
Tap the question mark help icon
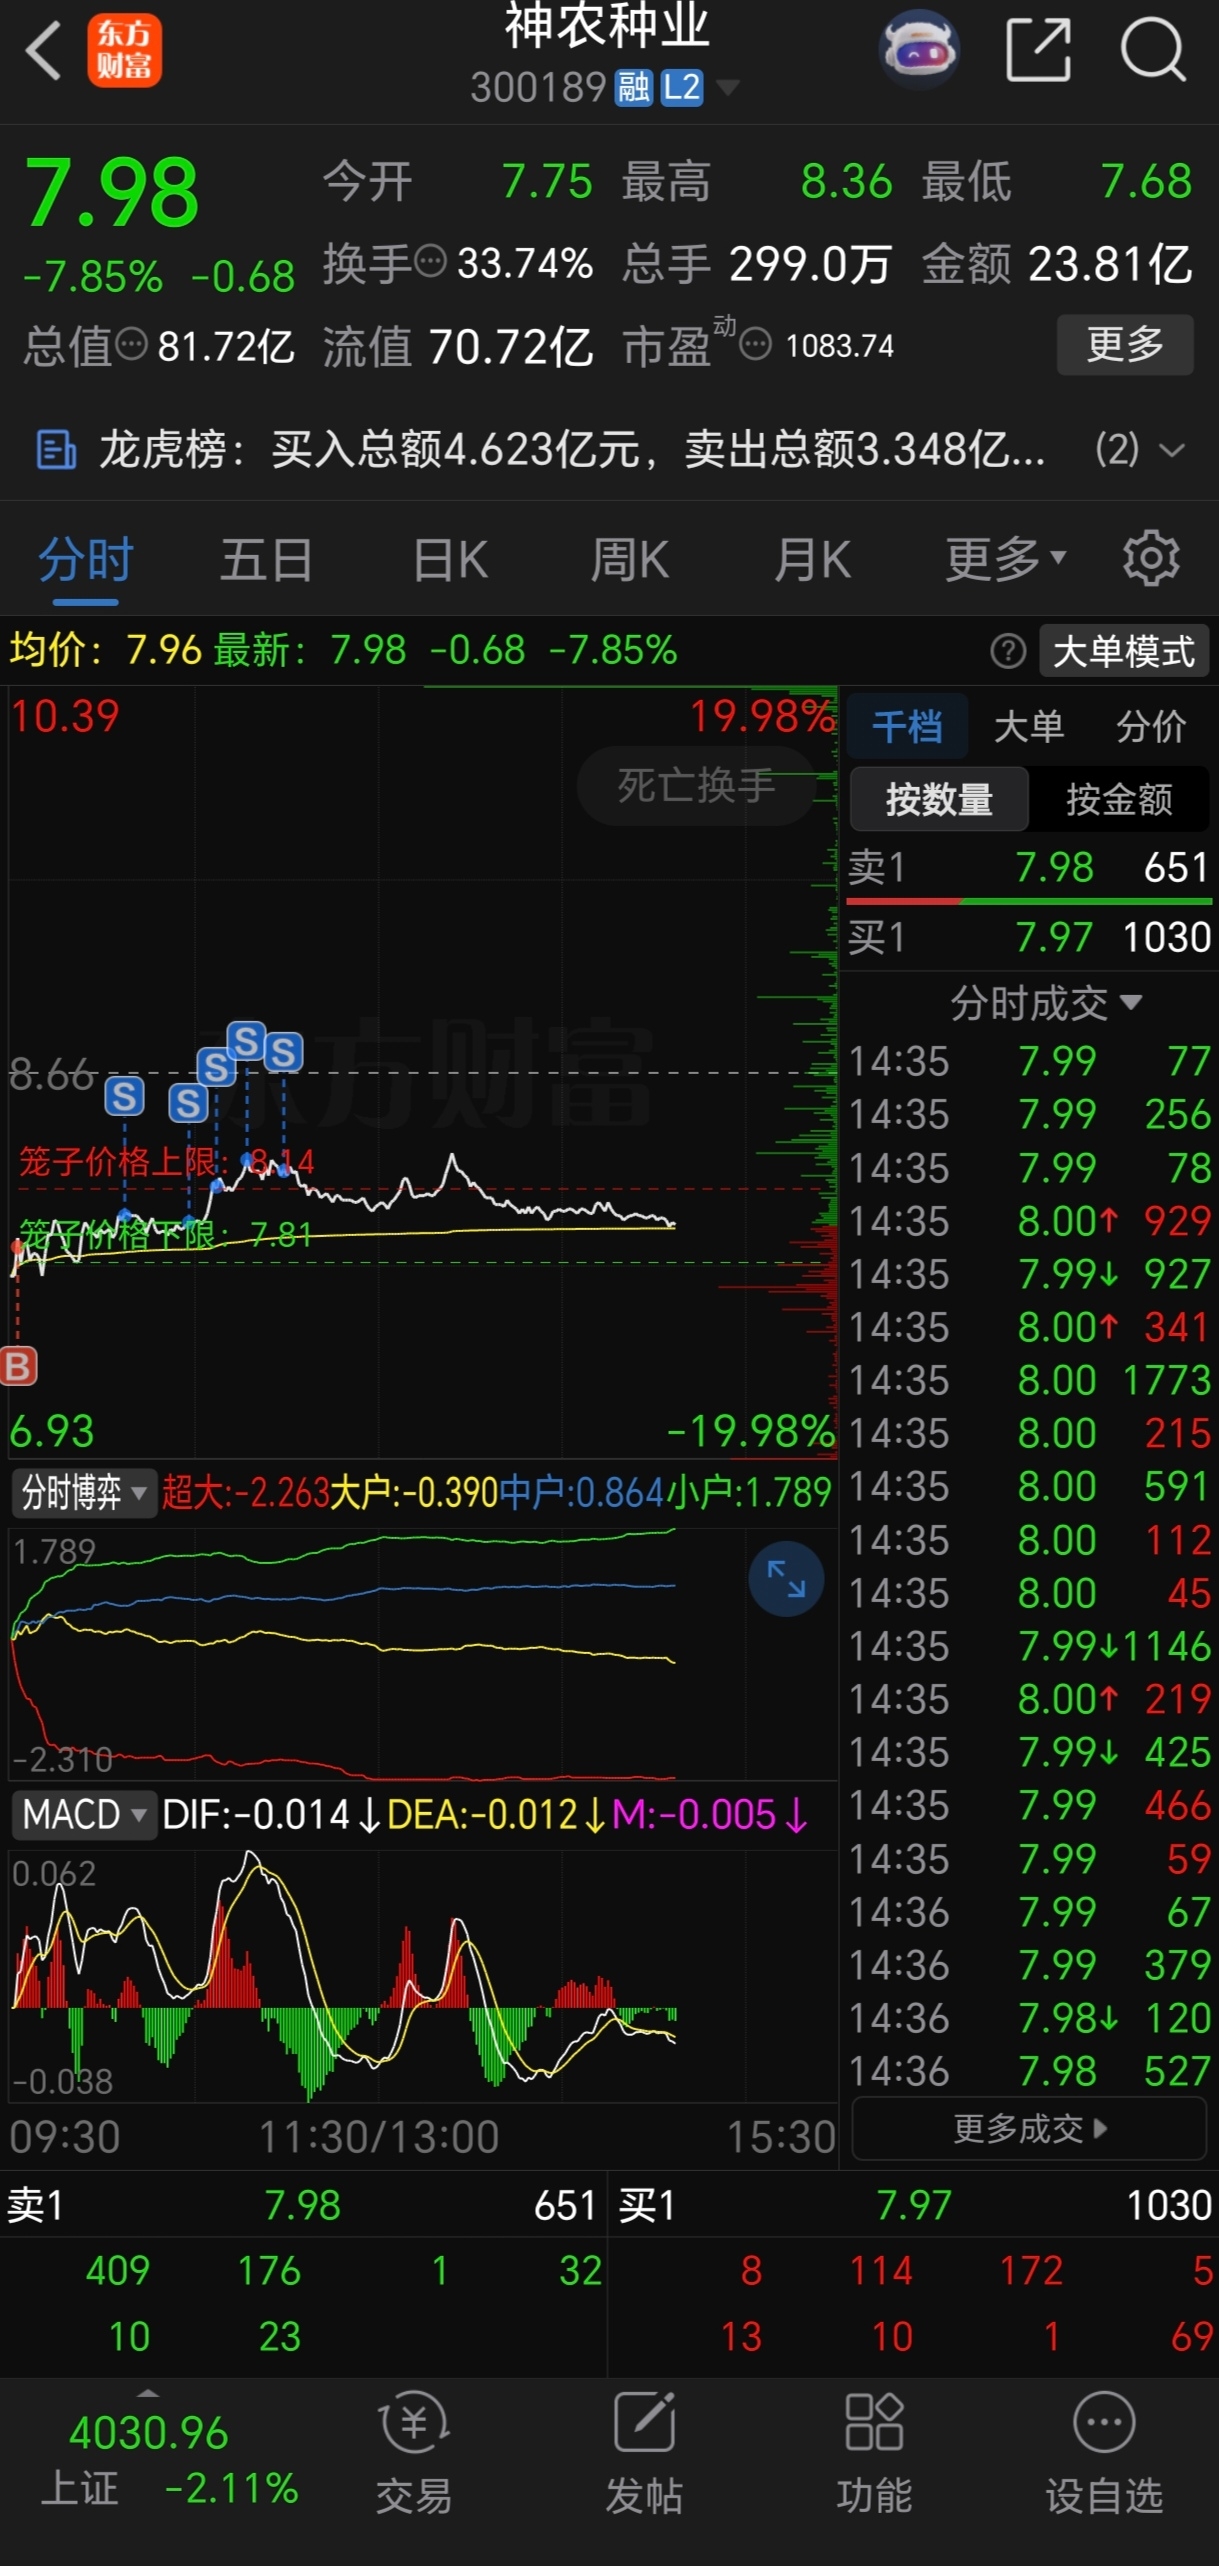coord(1008,651)
